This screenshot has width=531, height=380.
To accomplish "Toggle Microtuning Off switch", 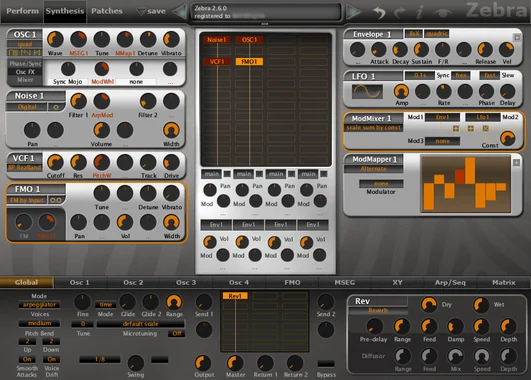I will click(x=177, y=334).
